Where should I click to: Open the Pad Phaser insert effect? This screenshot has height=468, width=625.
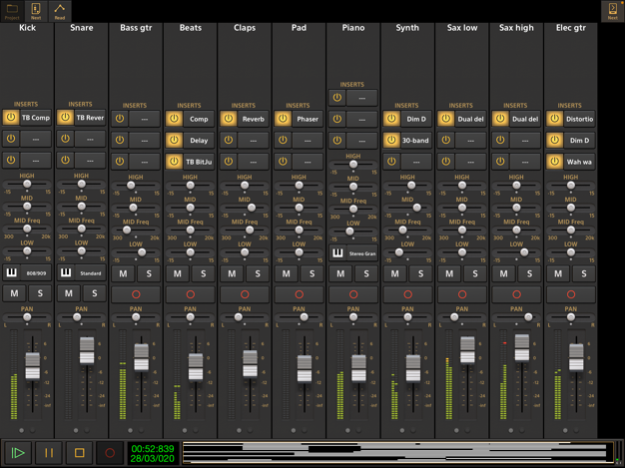(306, 118)
